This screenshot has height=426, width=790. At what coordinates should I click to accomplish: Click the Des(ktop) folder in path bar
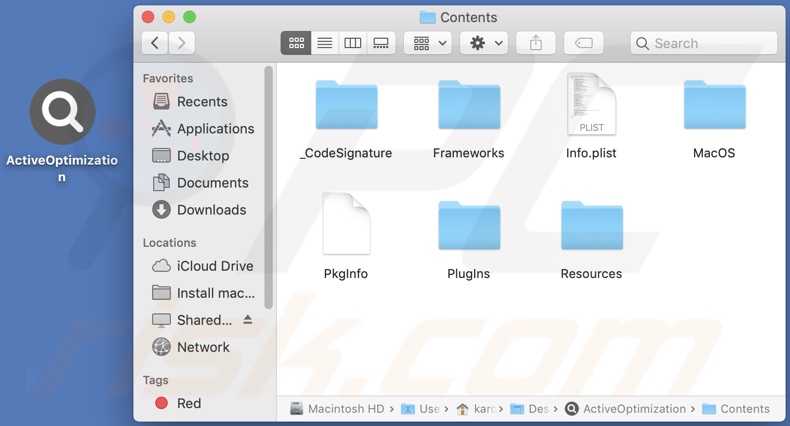pyautogui.click(x=530, y=409)
